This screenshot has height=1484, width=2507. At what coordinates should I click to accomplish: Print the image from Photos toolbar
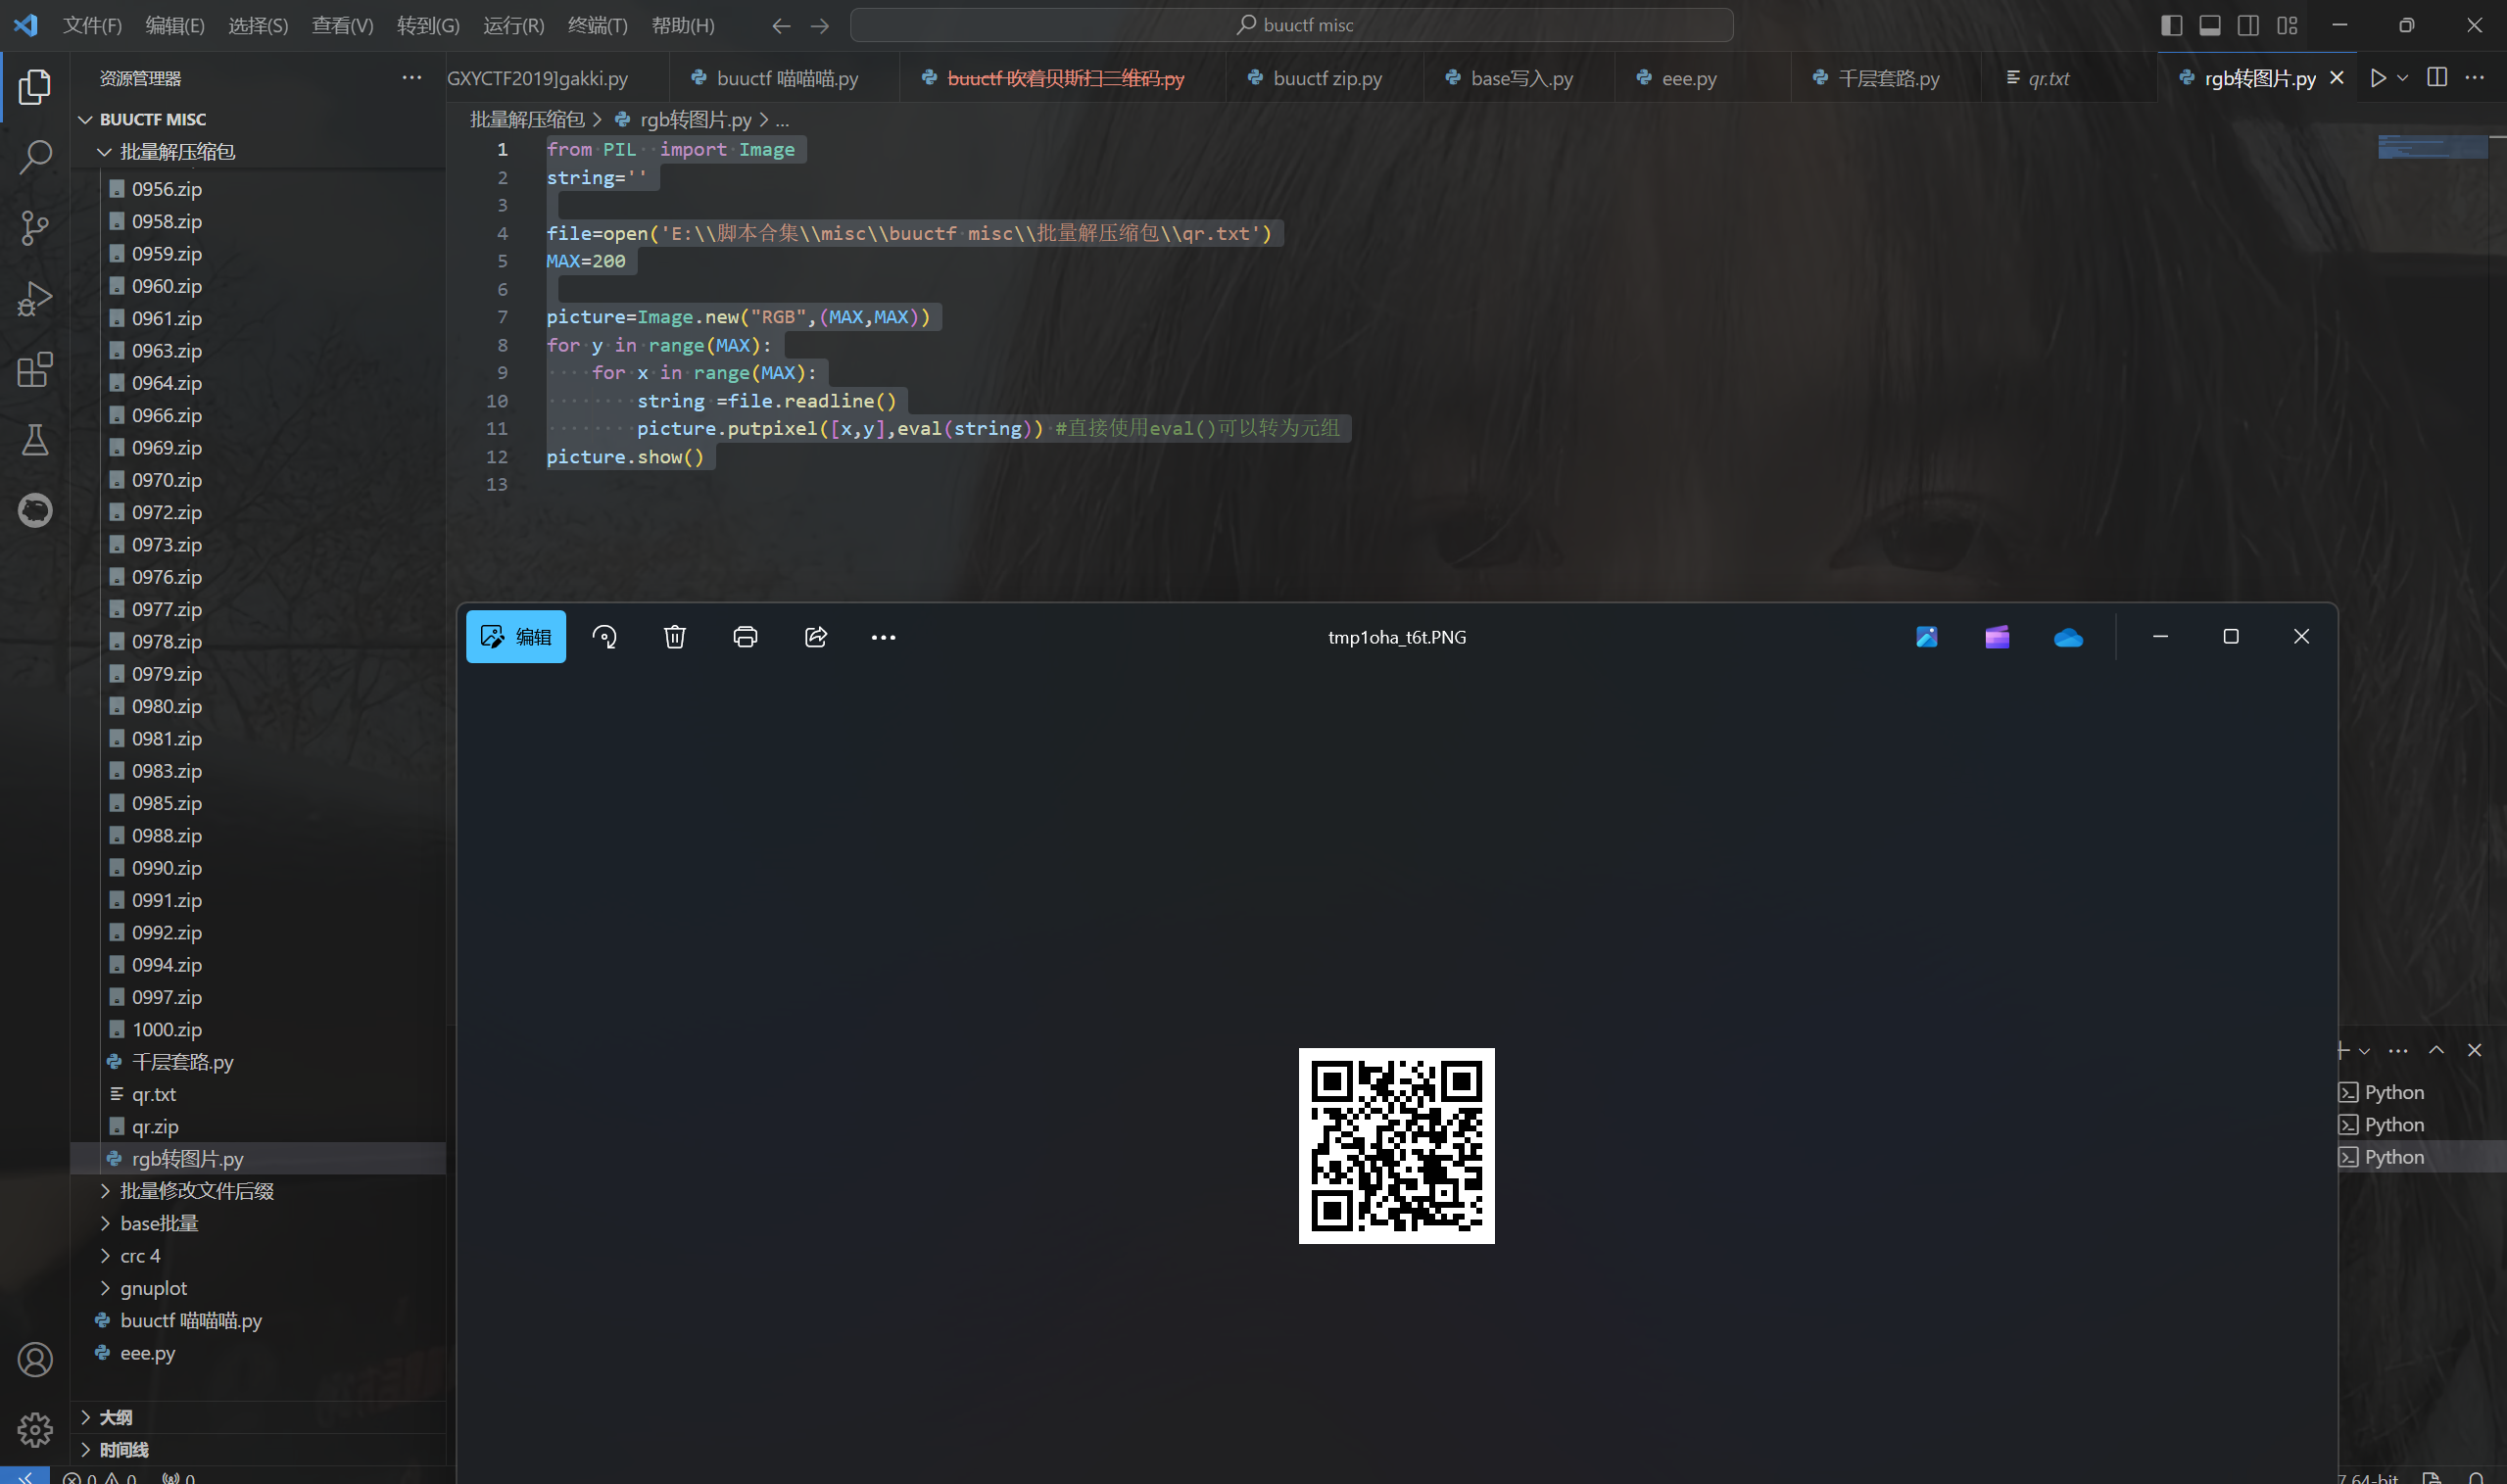[745, 637]
